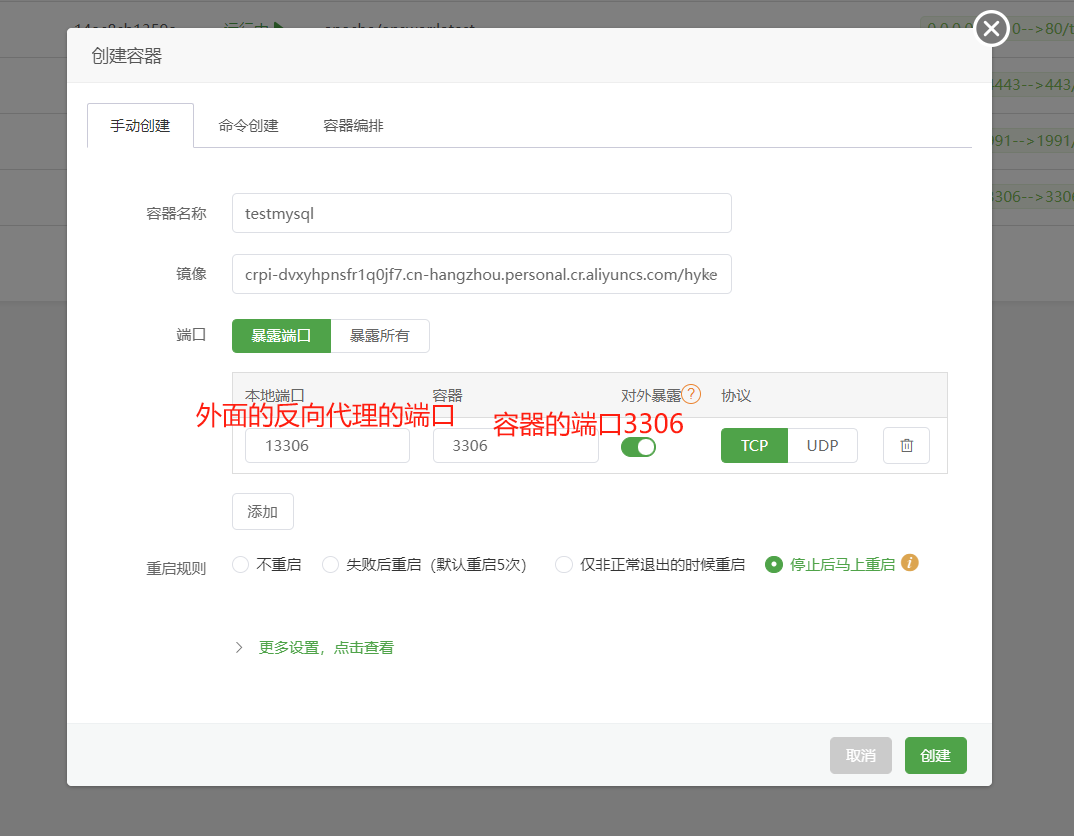1074x836 pixels.
Task: Choose 失败后重启 (默认重启5次) option
Action: 330,565
